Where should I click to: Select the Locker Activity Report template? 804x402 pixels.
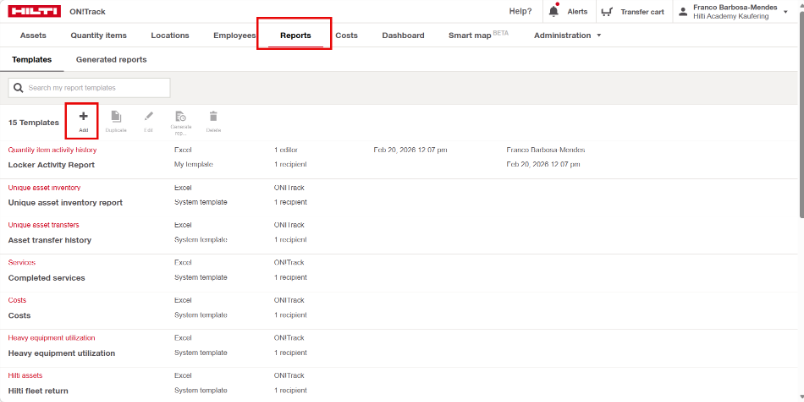[x=51, y=165]
